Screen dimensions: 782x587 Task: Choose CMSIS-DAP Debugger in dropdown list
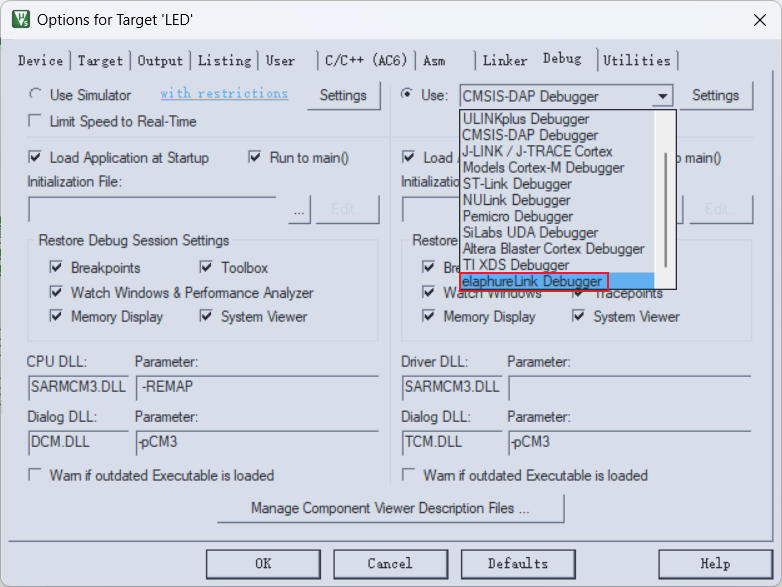click(x=558, y=135)
